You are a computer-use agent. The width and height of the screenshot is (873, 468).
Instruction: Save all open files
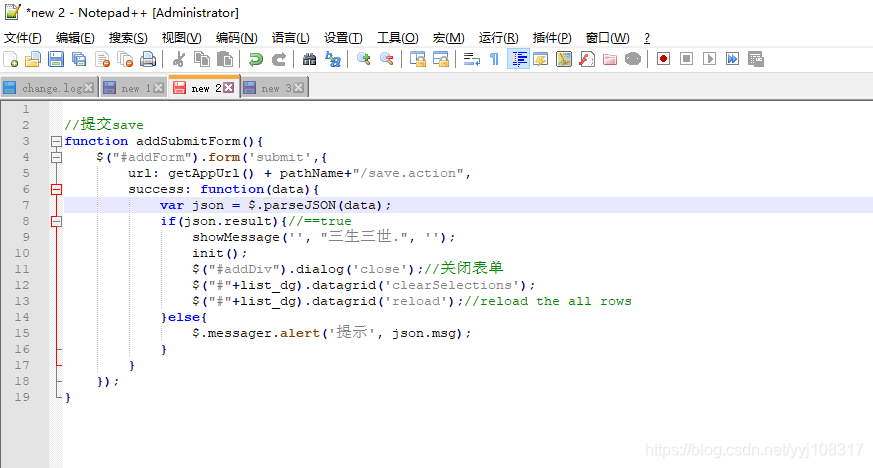click(x=79, y=59)
